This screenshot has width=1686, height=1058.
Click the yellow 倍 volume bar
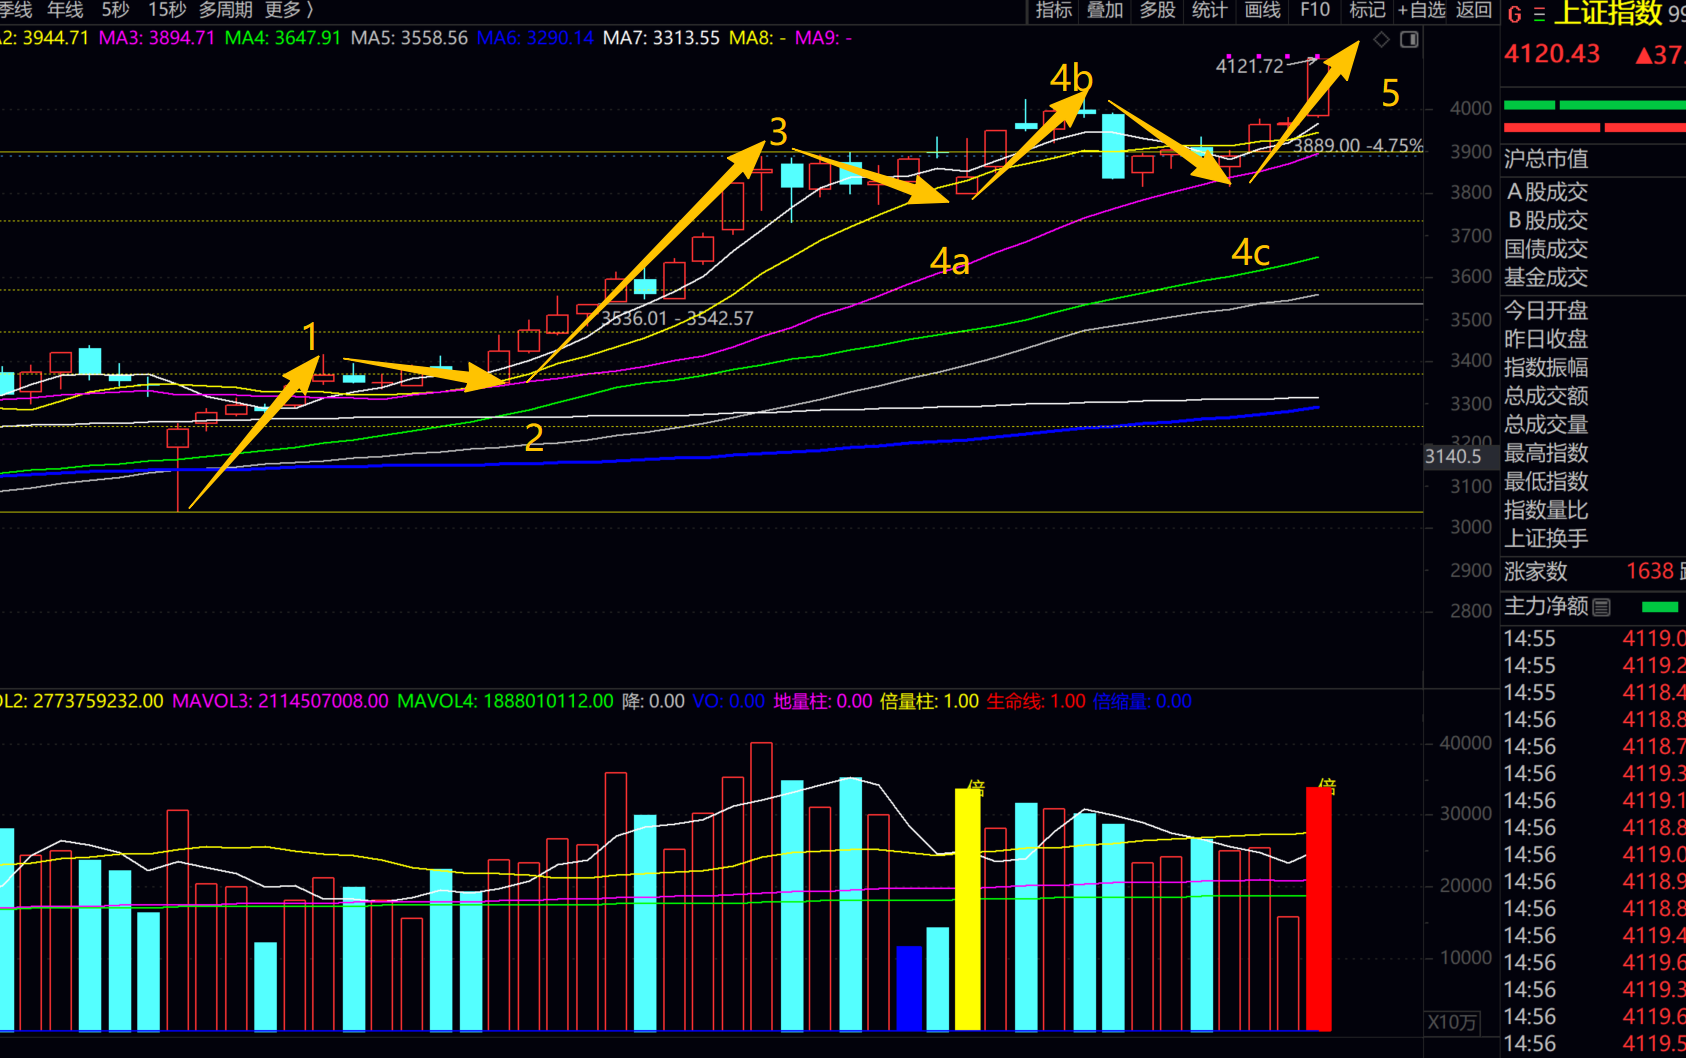coord(967,908)
